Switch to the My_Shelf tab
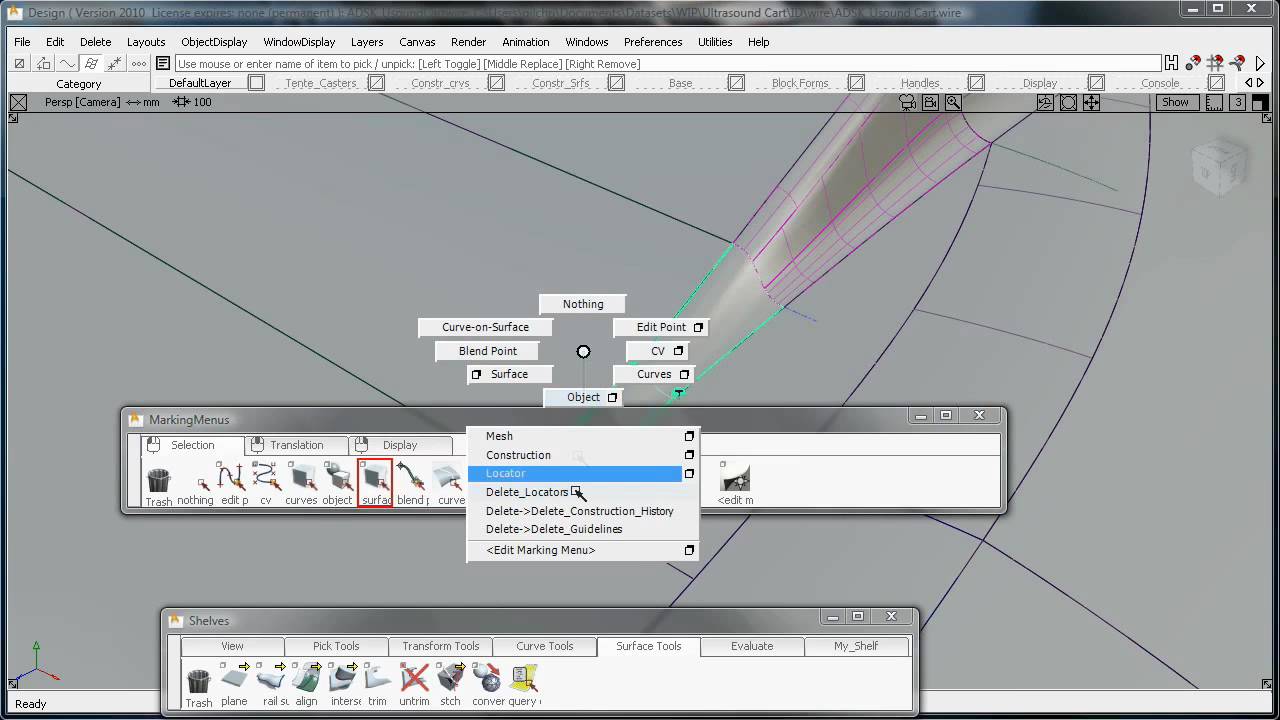Screen dimensions: 1280x720 pos(856,646)
